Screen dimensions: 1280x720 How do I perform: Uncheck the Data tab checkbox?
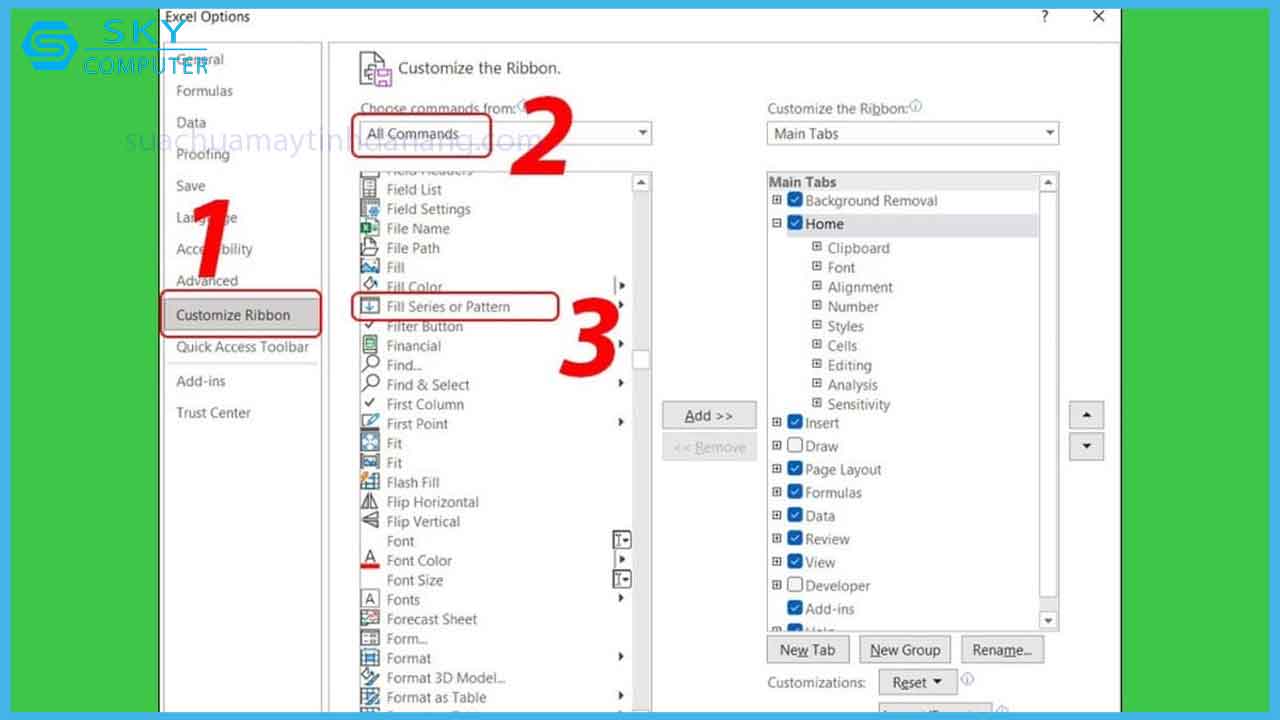795,515
